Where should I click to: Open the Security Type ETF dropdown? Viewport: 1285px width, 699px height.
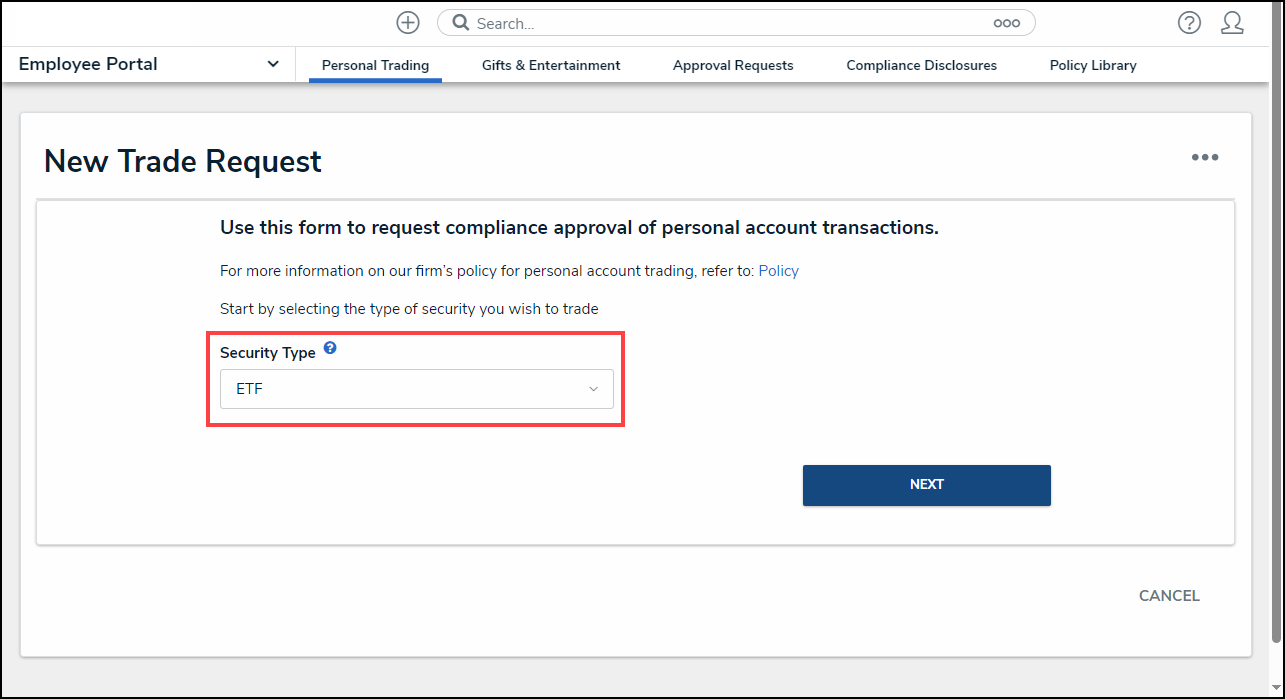click(x=416, y=389)
